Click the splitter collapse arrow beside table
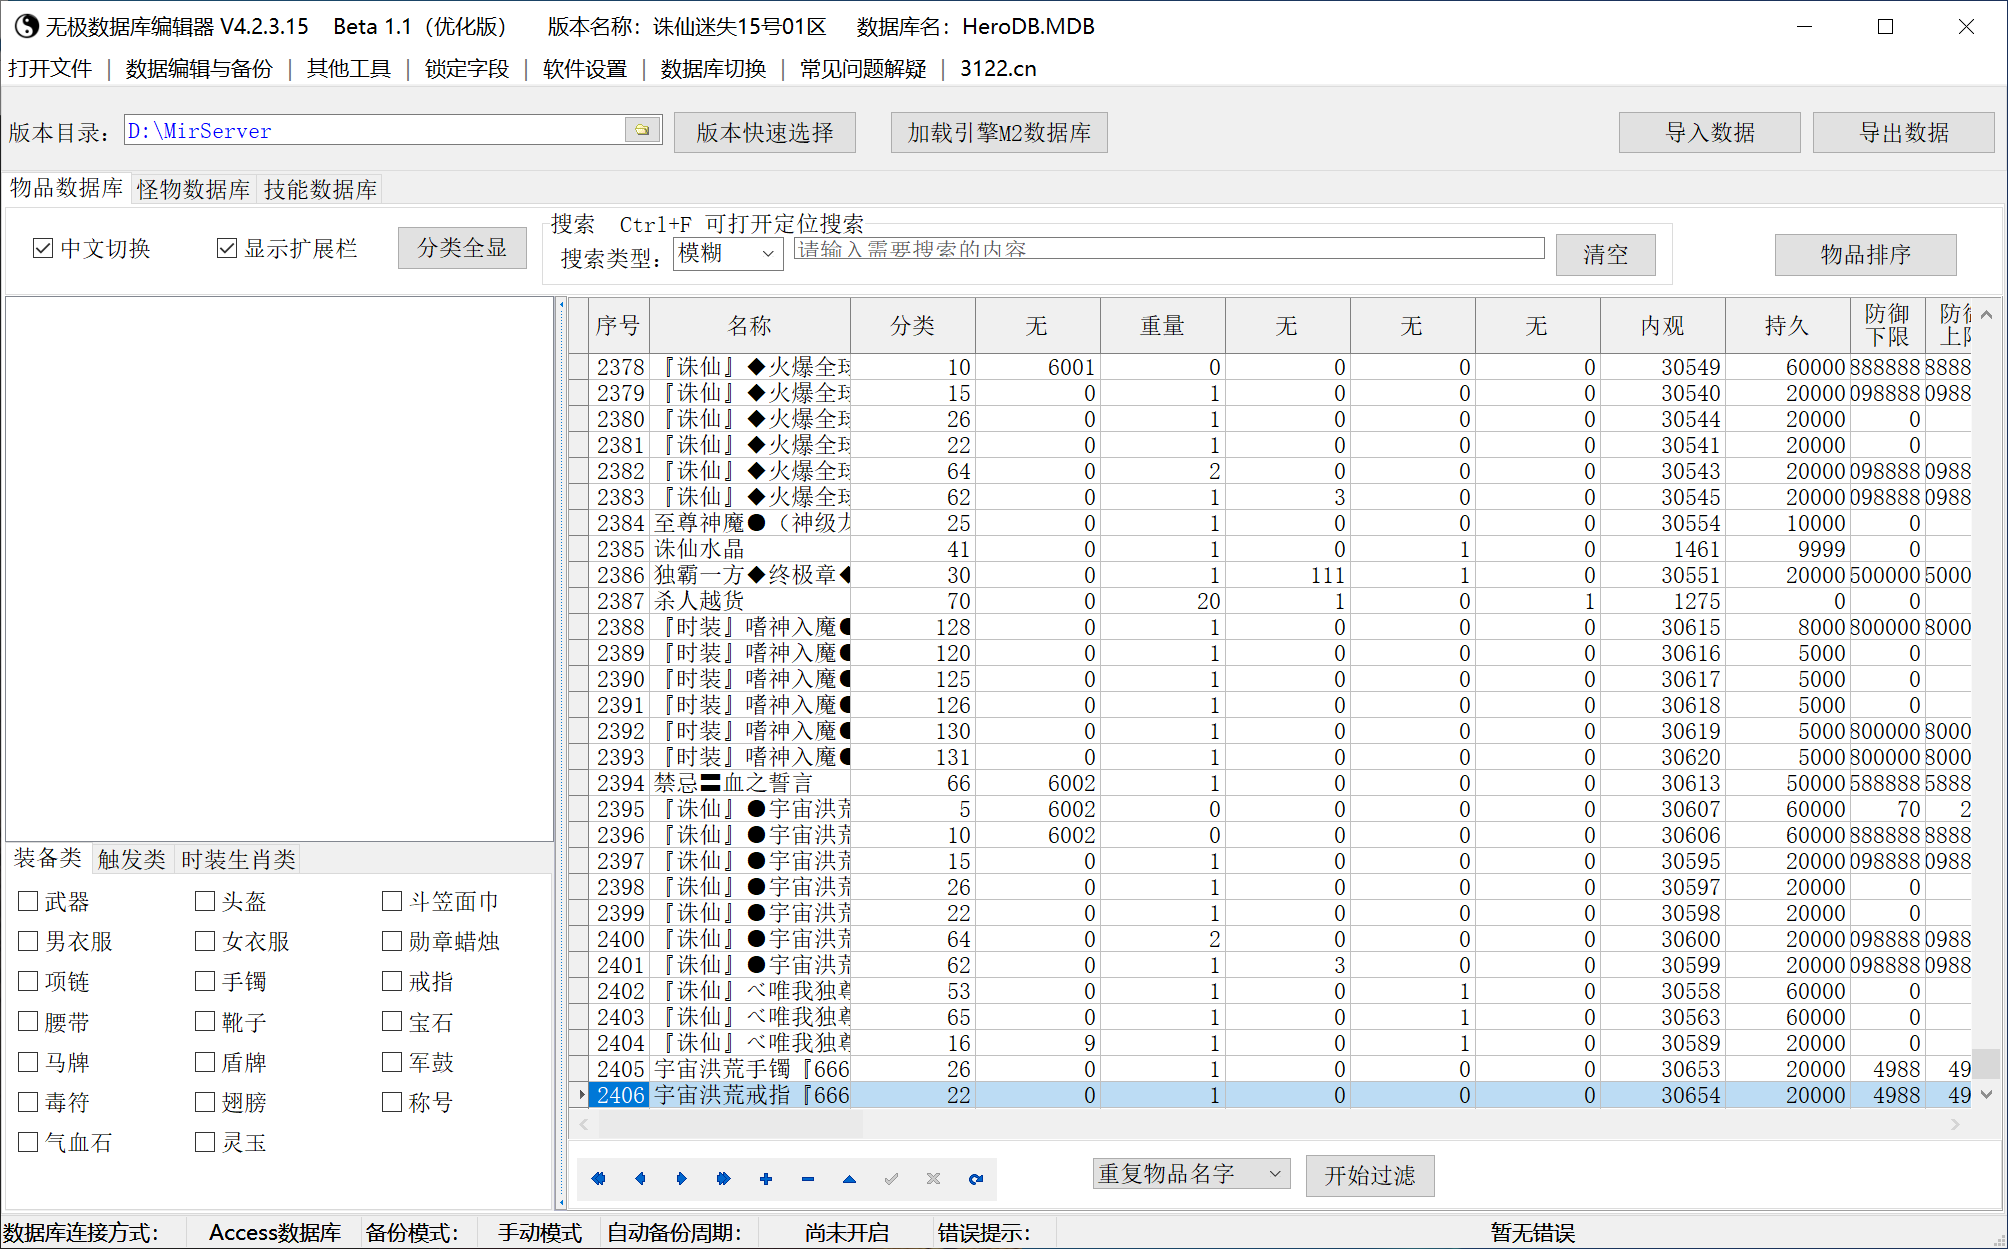Screen dimensions: 2008x1249 pos(561,304)
